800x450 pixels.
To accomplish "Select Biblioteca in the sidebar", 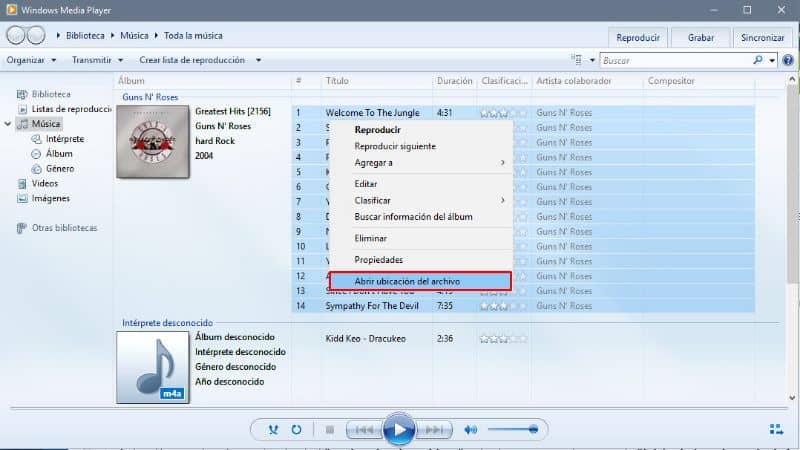I will click(x=51, y=94).
